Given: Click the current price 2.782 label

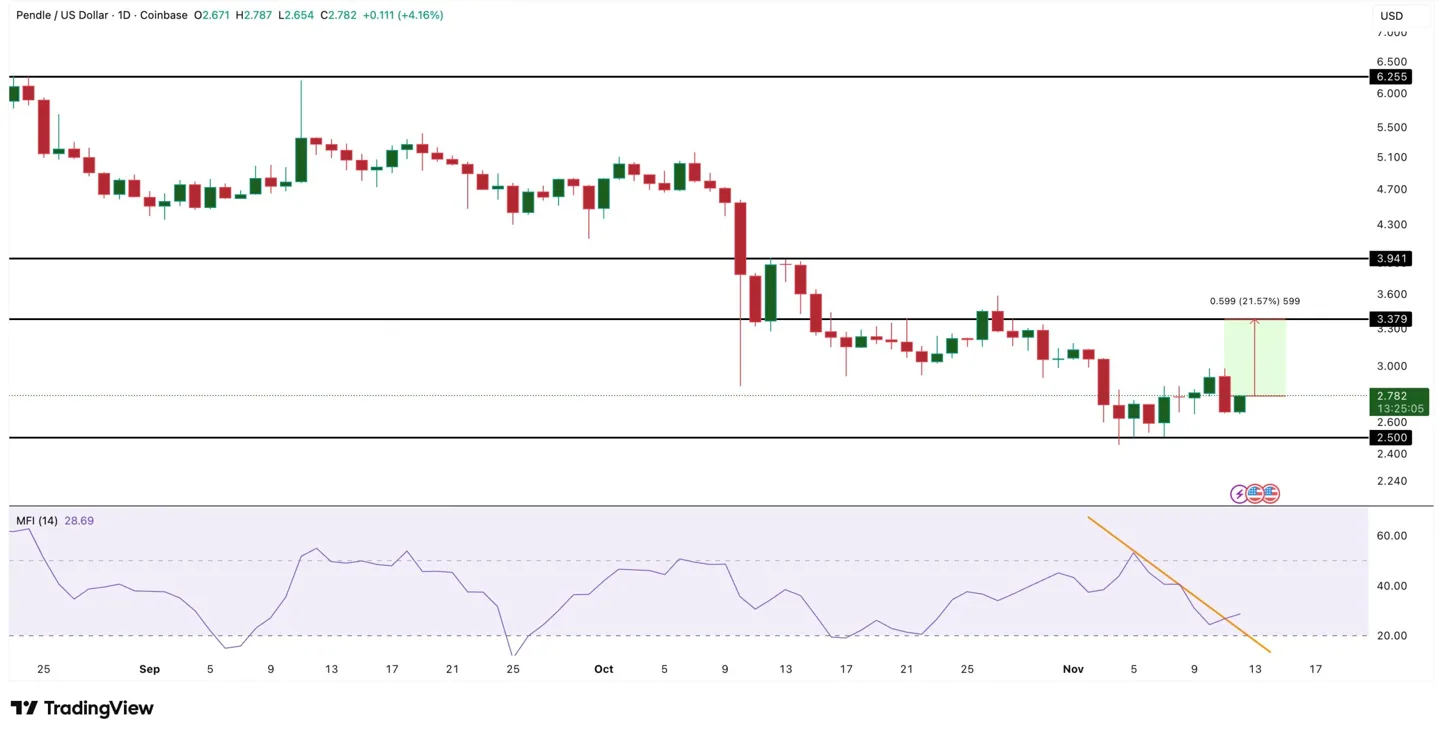Looking at the screenshot, I should (x=1392, y=396).
